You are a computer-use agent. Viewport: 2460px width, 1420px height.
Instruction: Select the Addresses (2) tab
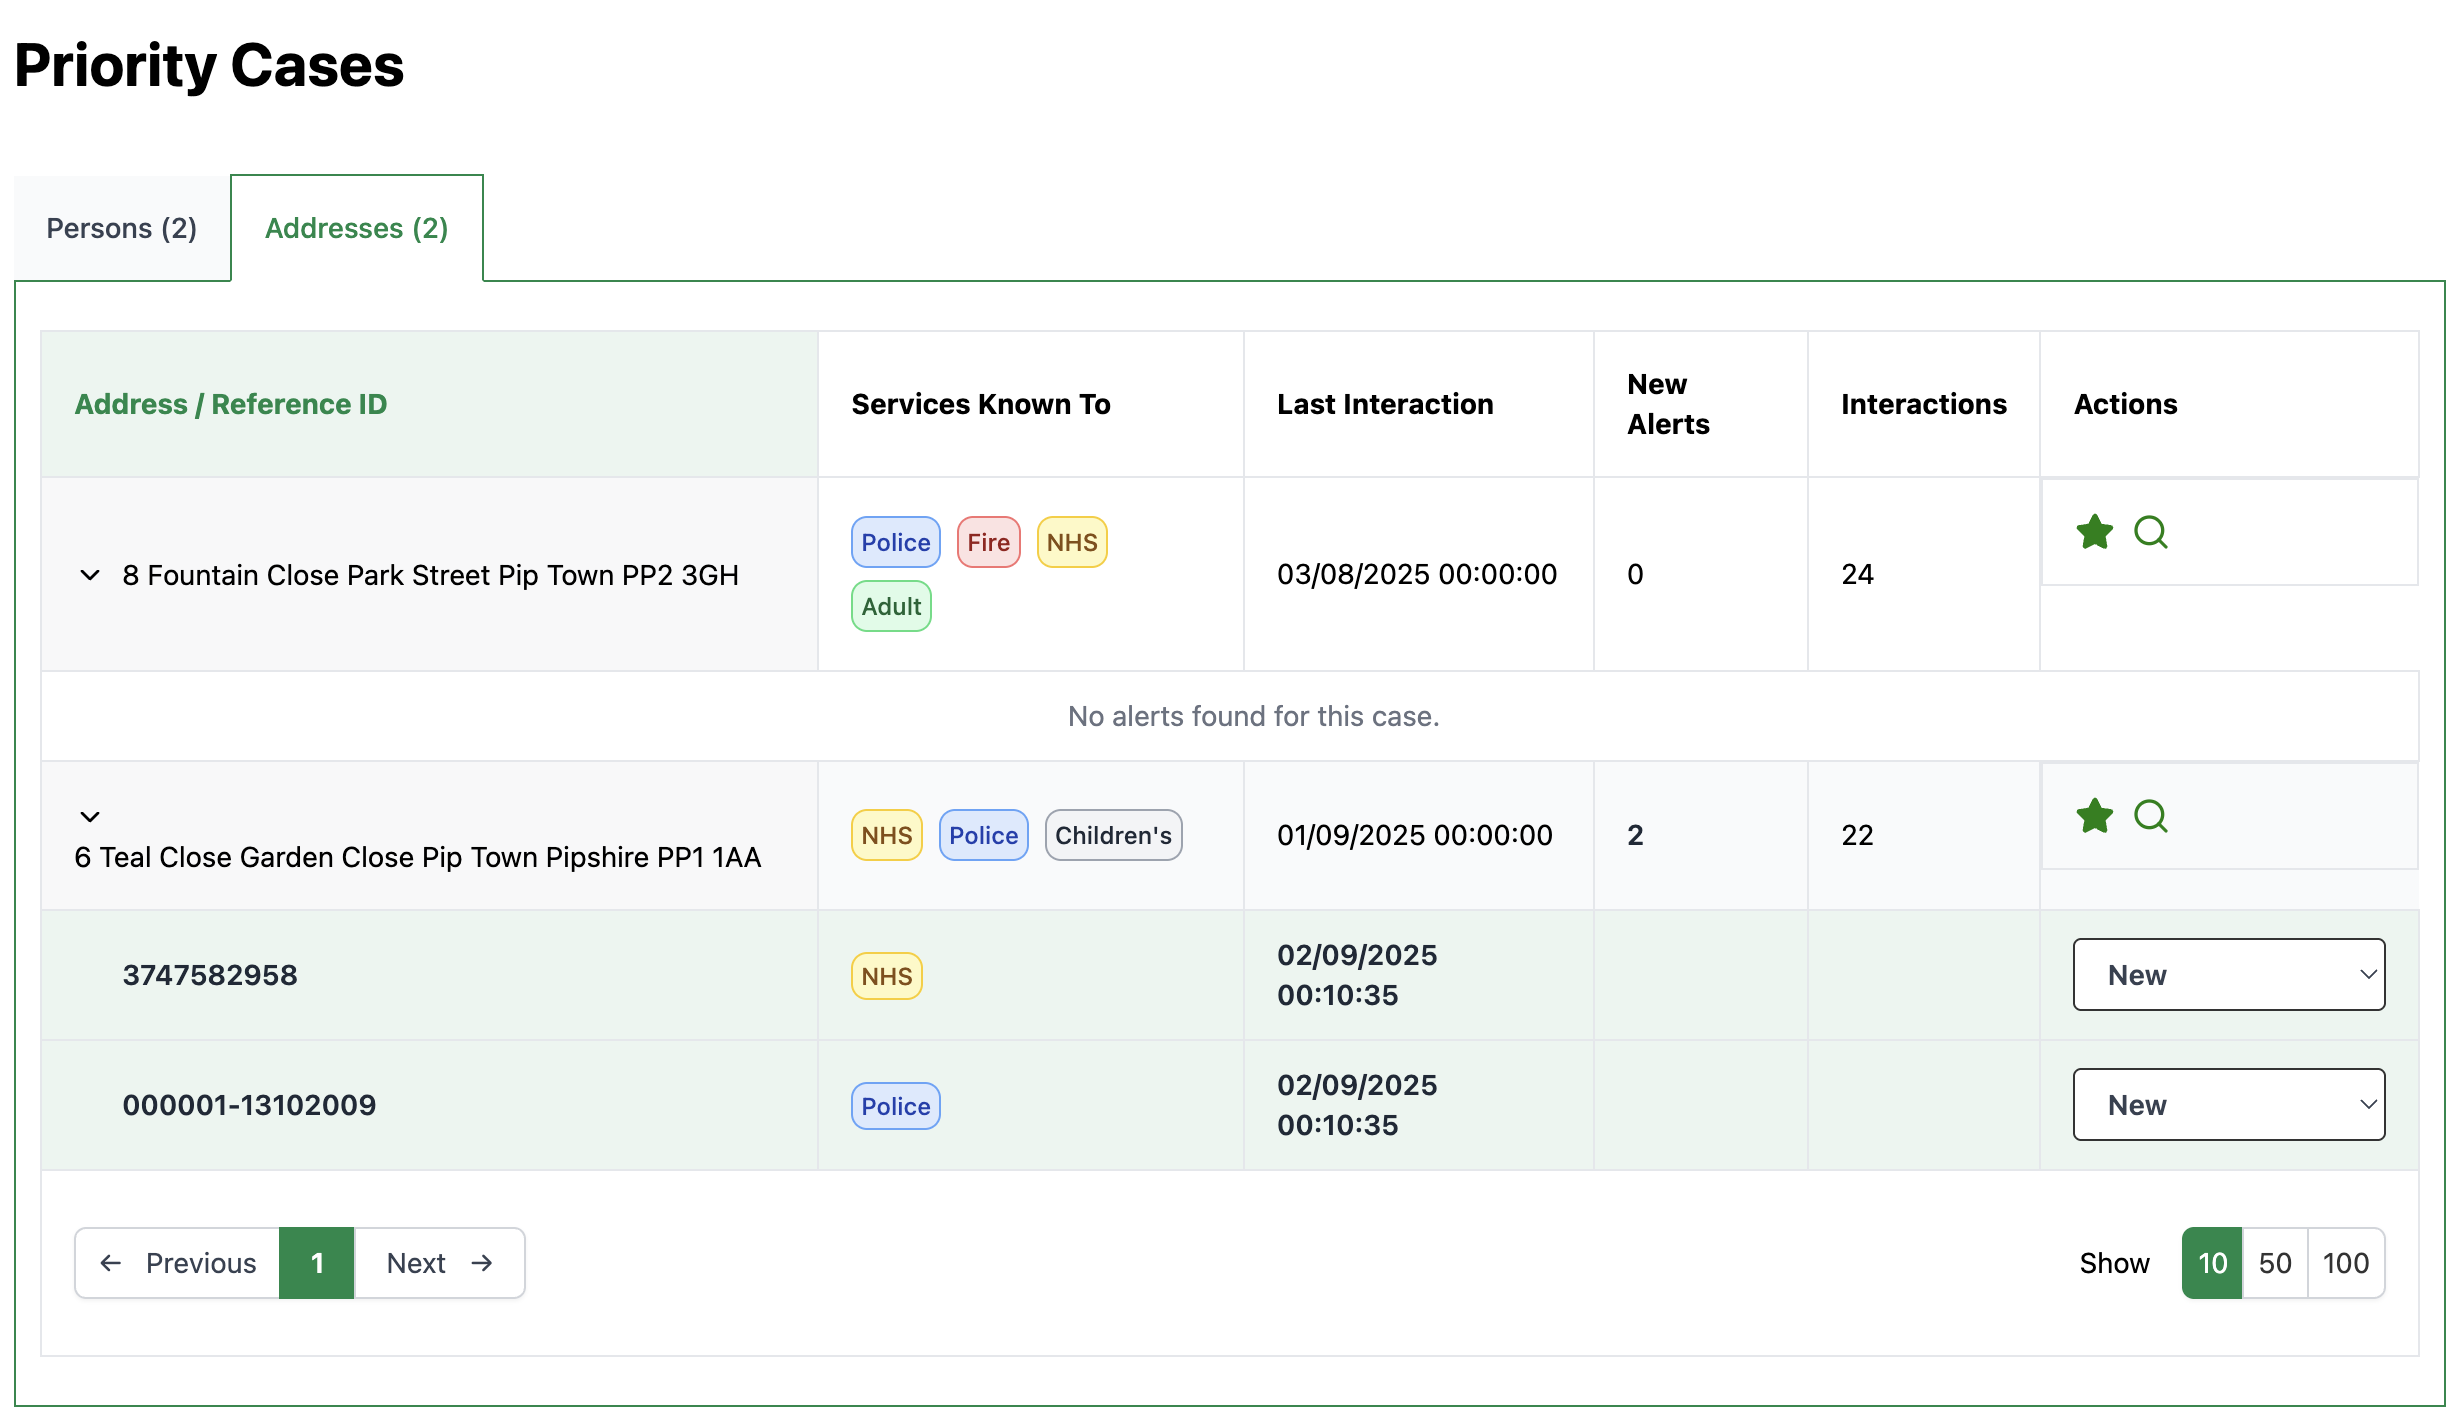point(356,228)
